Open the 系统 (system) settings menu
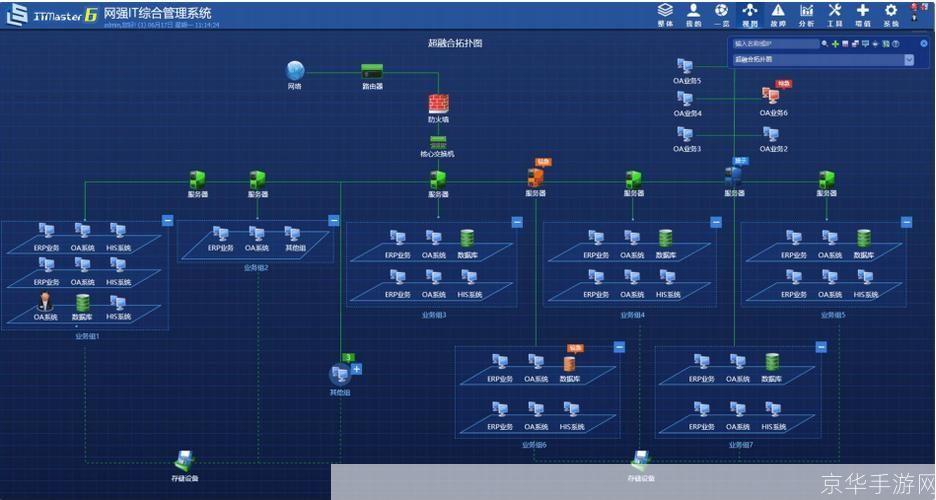The image size is (936, 500). [x=890, y=15]
